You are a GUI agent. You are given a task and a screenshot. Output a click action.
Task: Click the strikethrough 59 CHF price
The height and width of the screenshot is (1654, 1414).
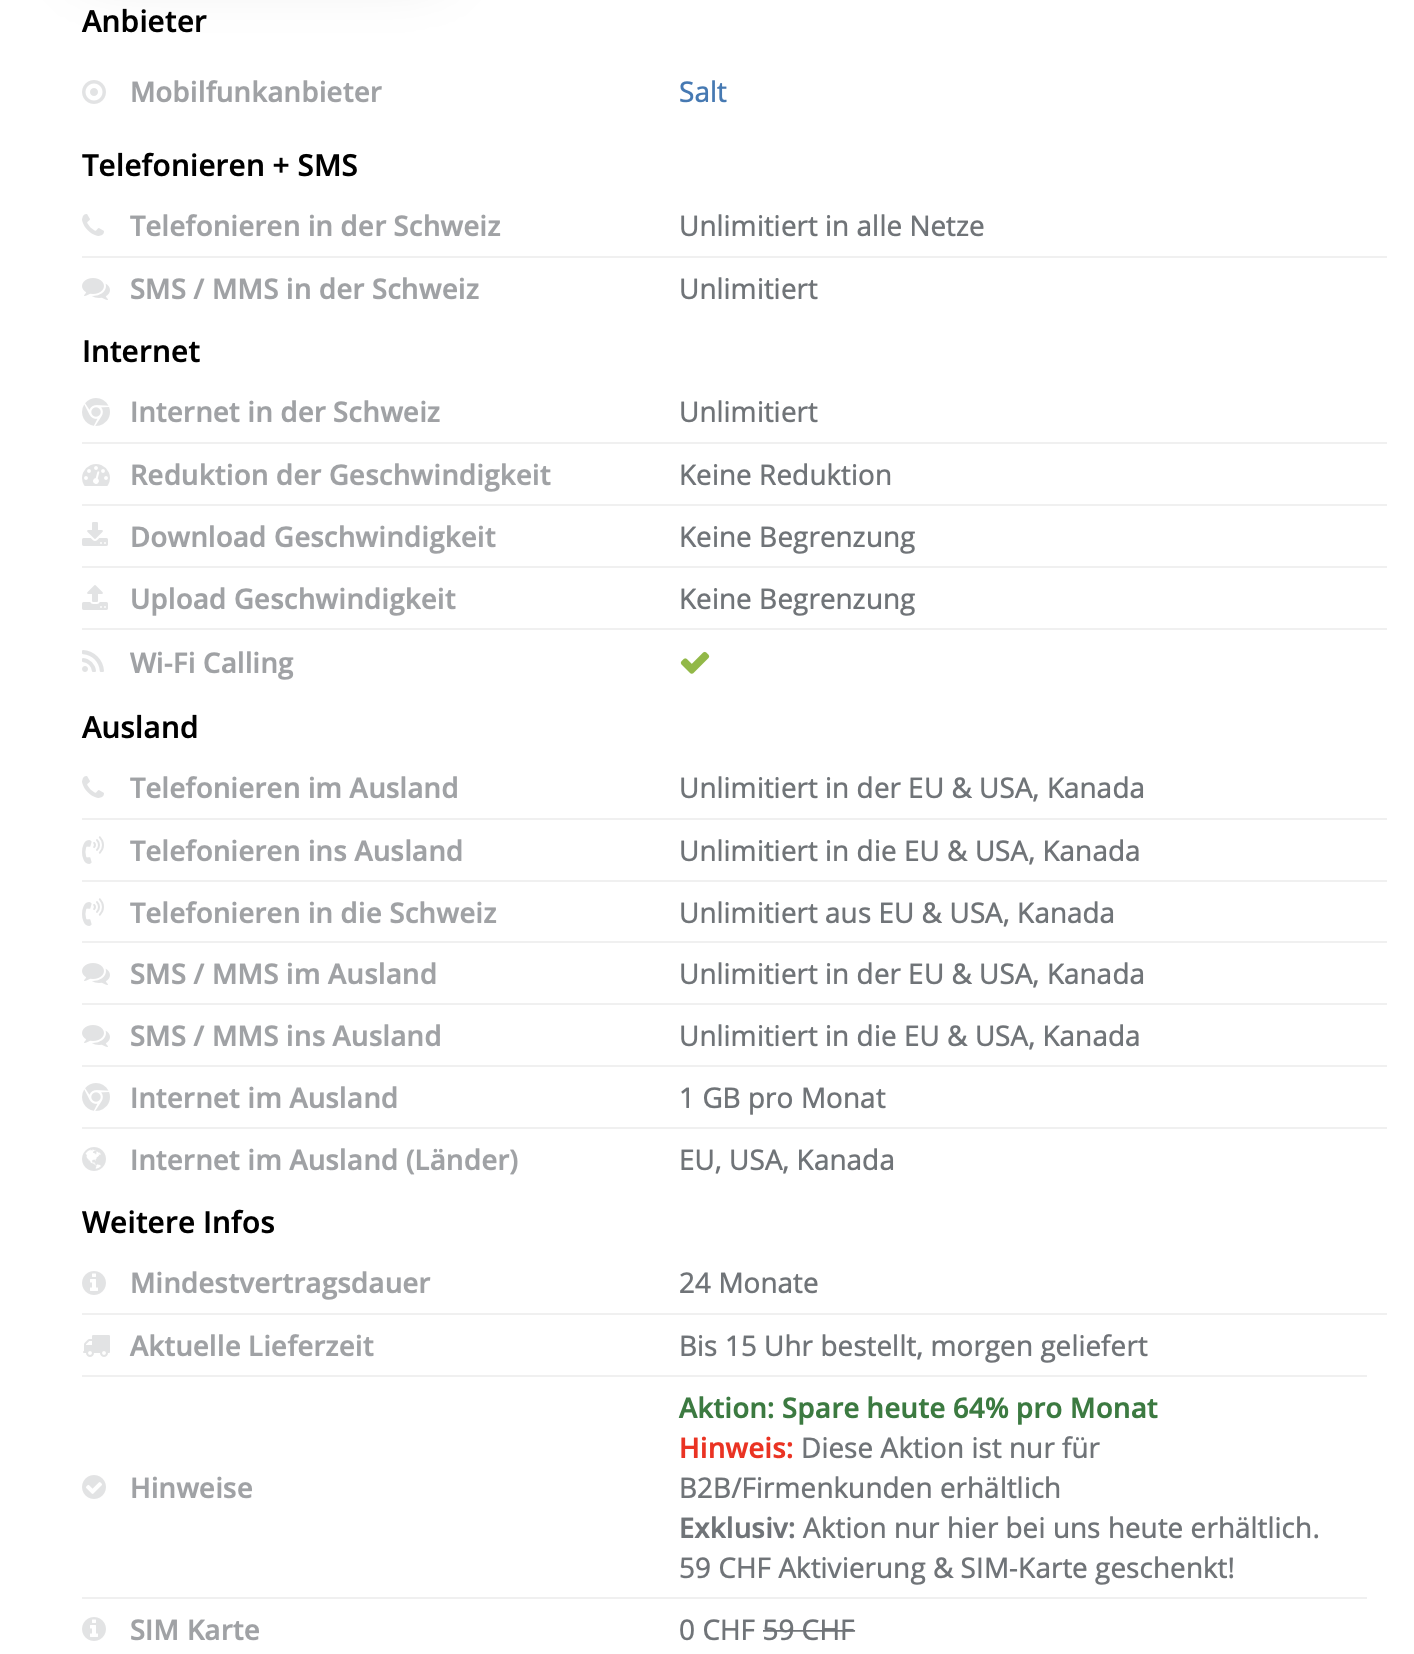click(x=808, y=1630)
